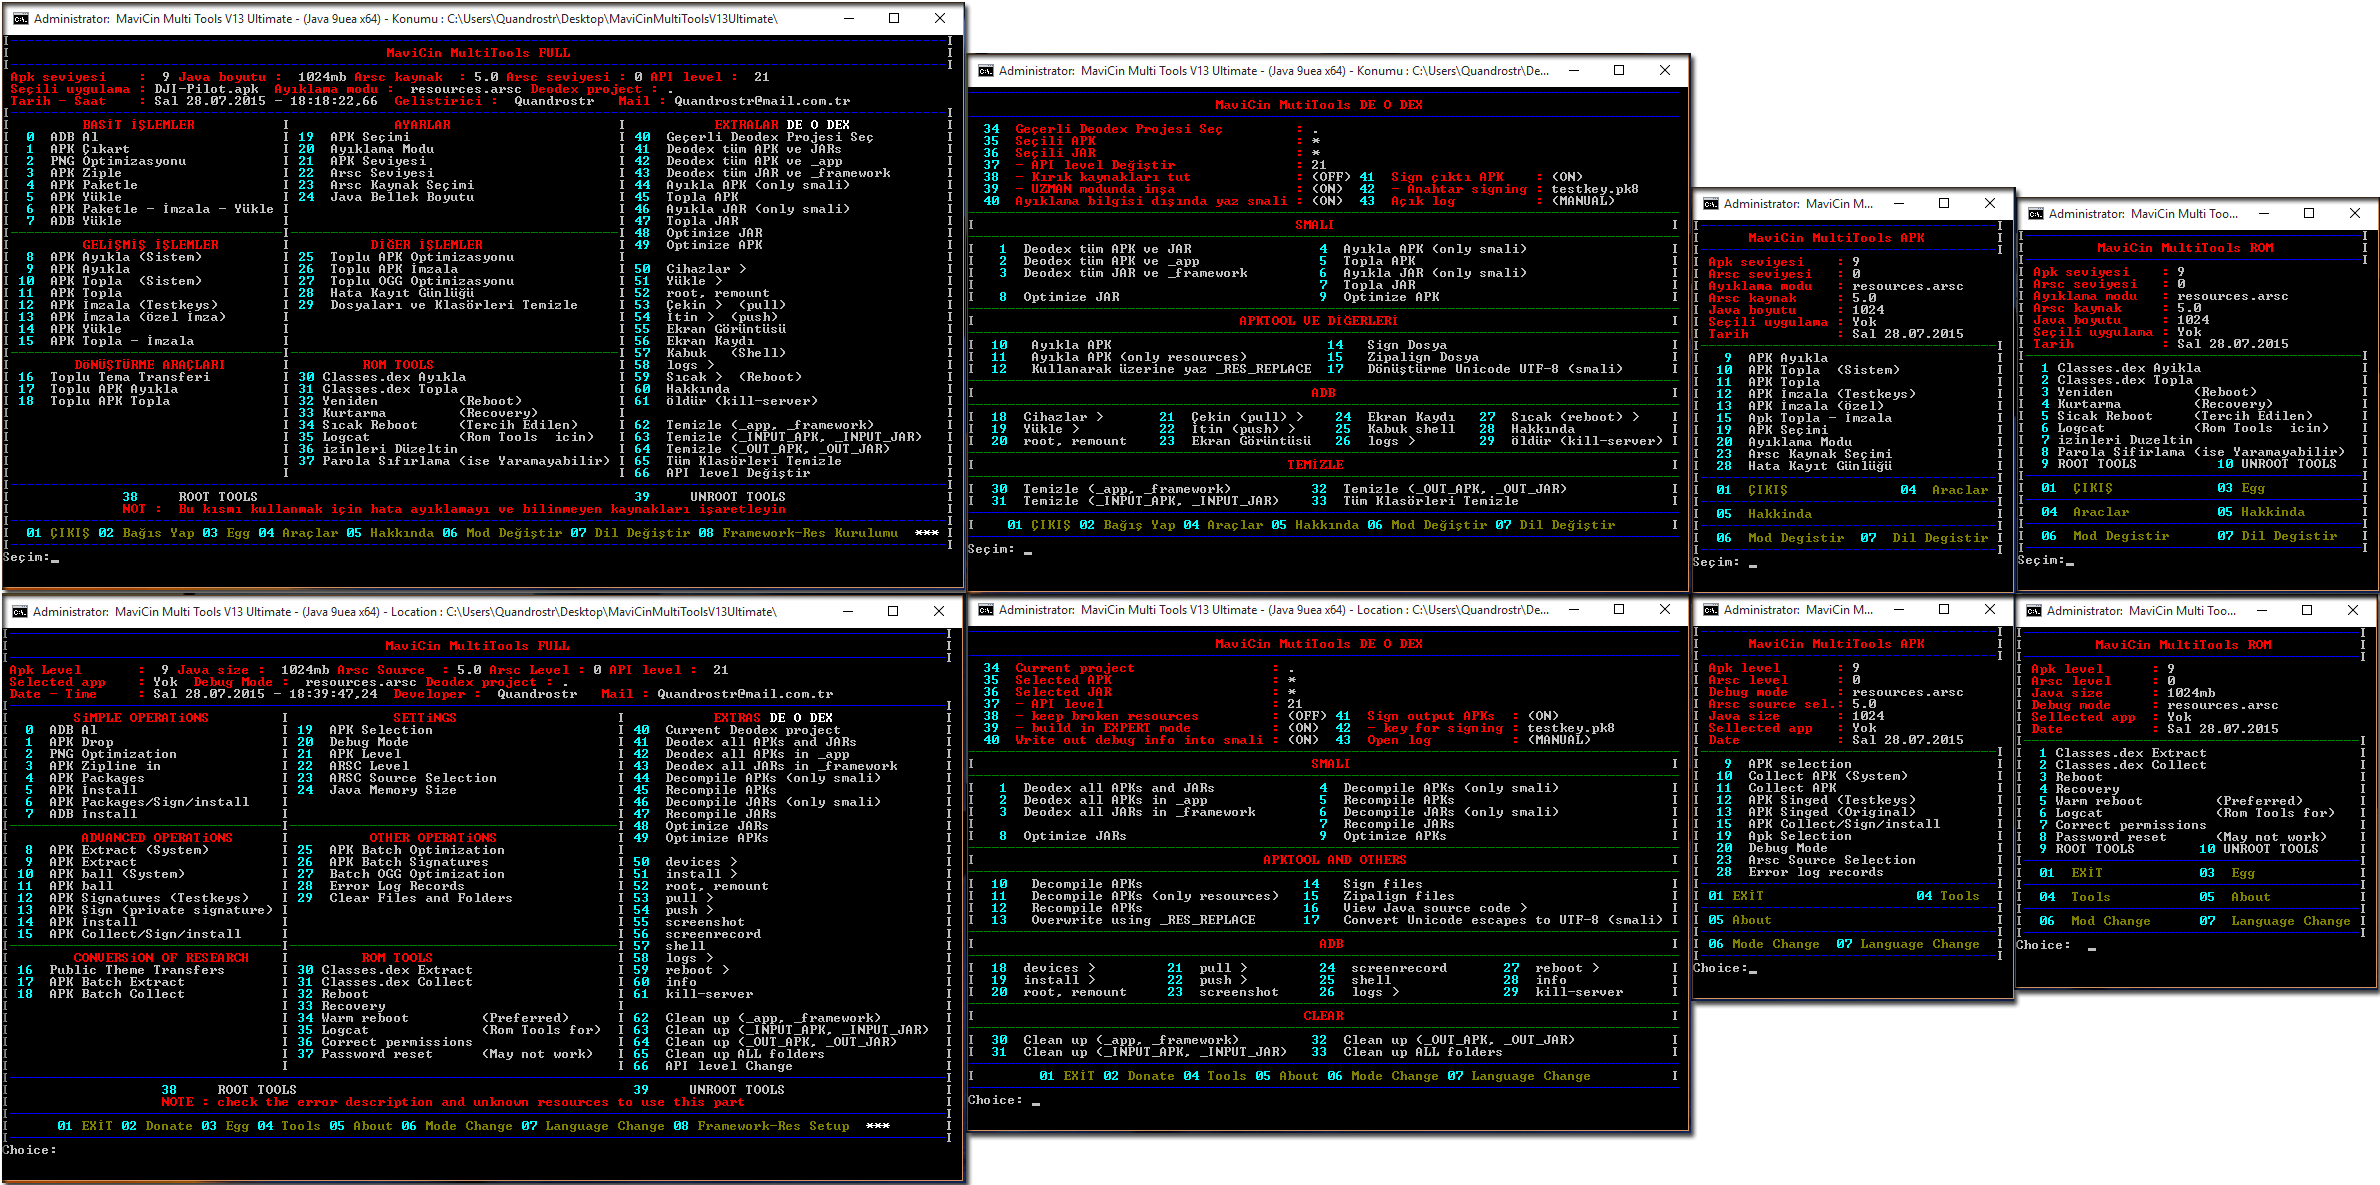Click 'Ekran Görüntüsü' in the Turkish DE O DEX window
Image resolution: width=2380 pixels, height=1185 pixels.
click(1251, 441)
